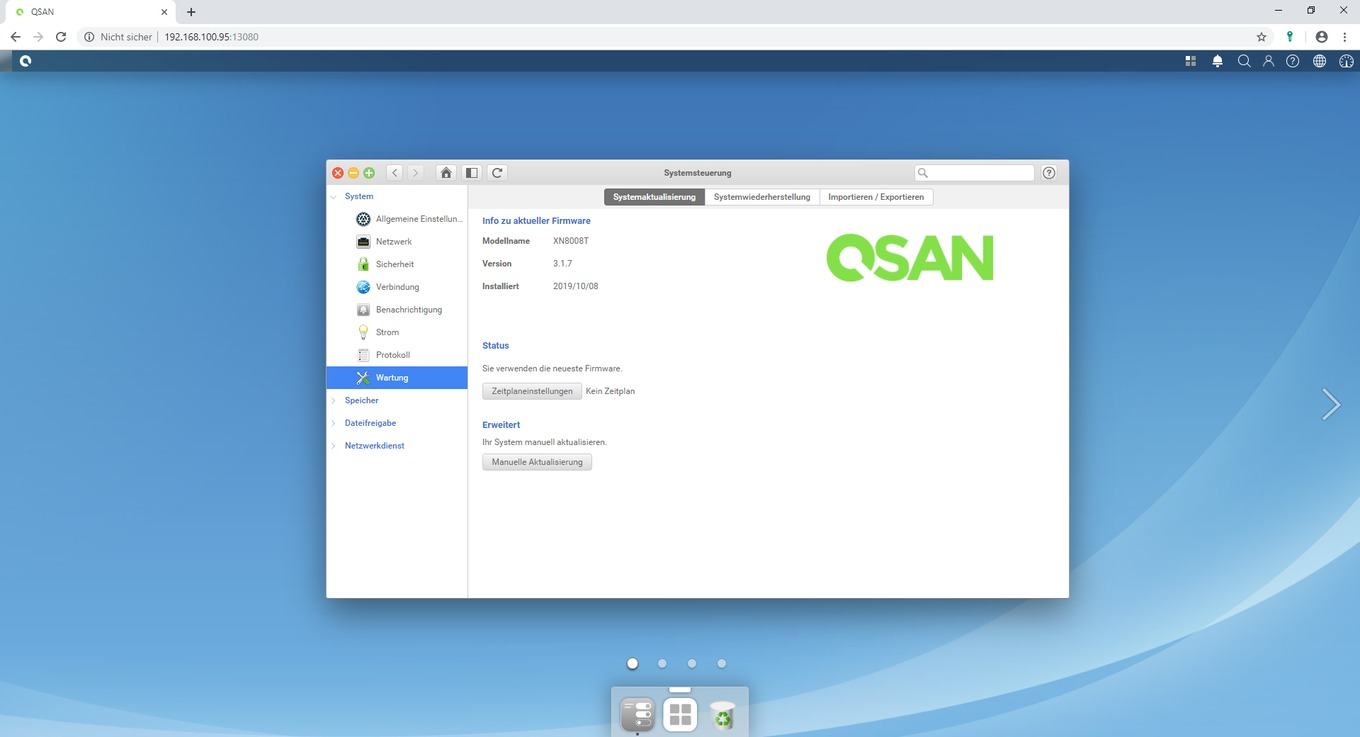
Task: Open the language globe icon
Action: coord(1320,61)
